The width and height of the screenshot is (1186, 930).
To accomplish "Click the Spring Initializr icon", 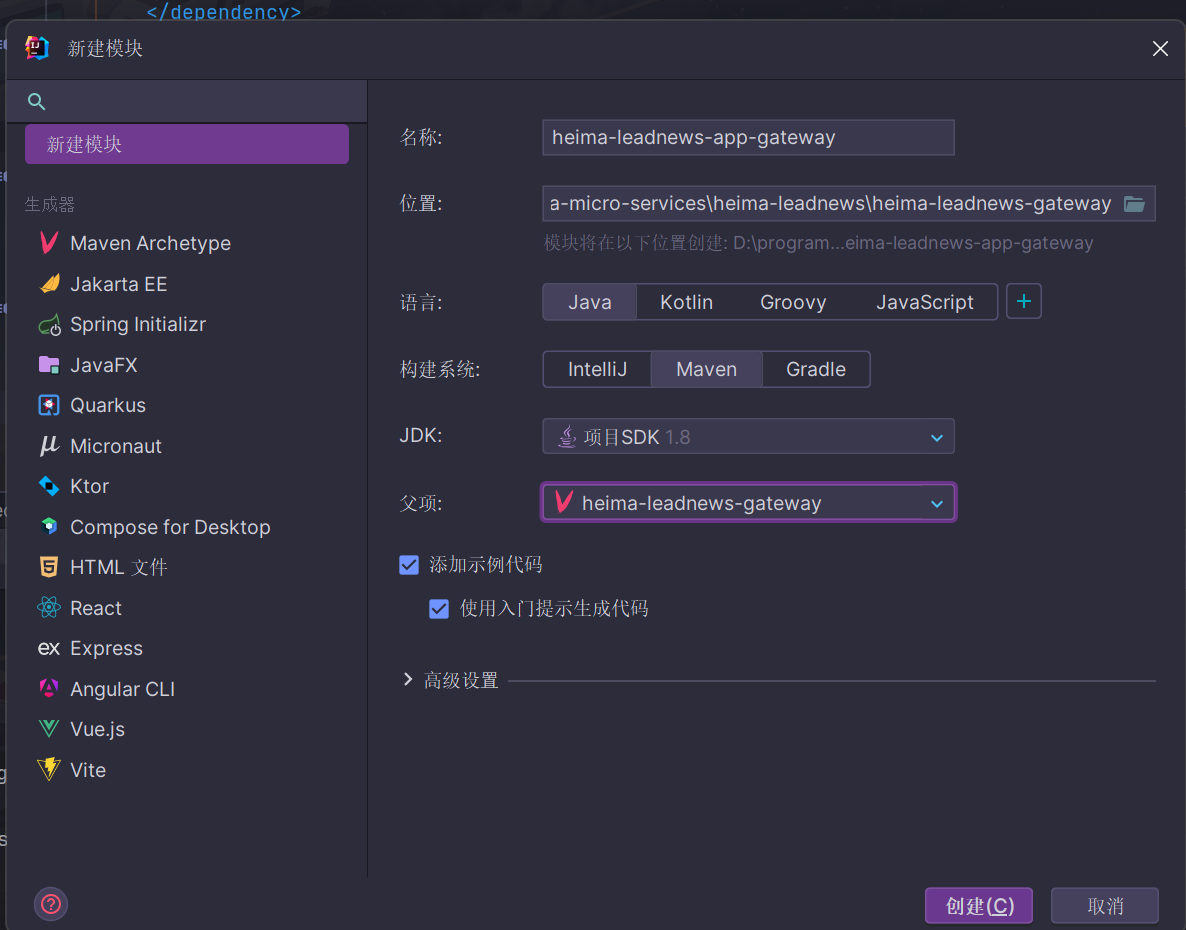I will [x=48, y=325].
